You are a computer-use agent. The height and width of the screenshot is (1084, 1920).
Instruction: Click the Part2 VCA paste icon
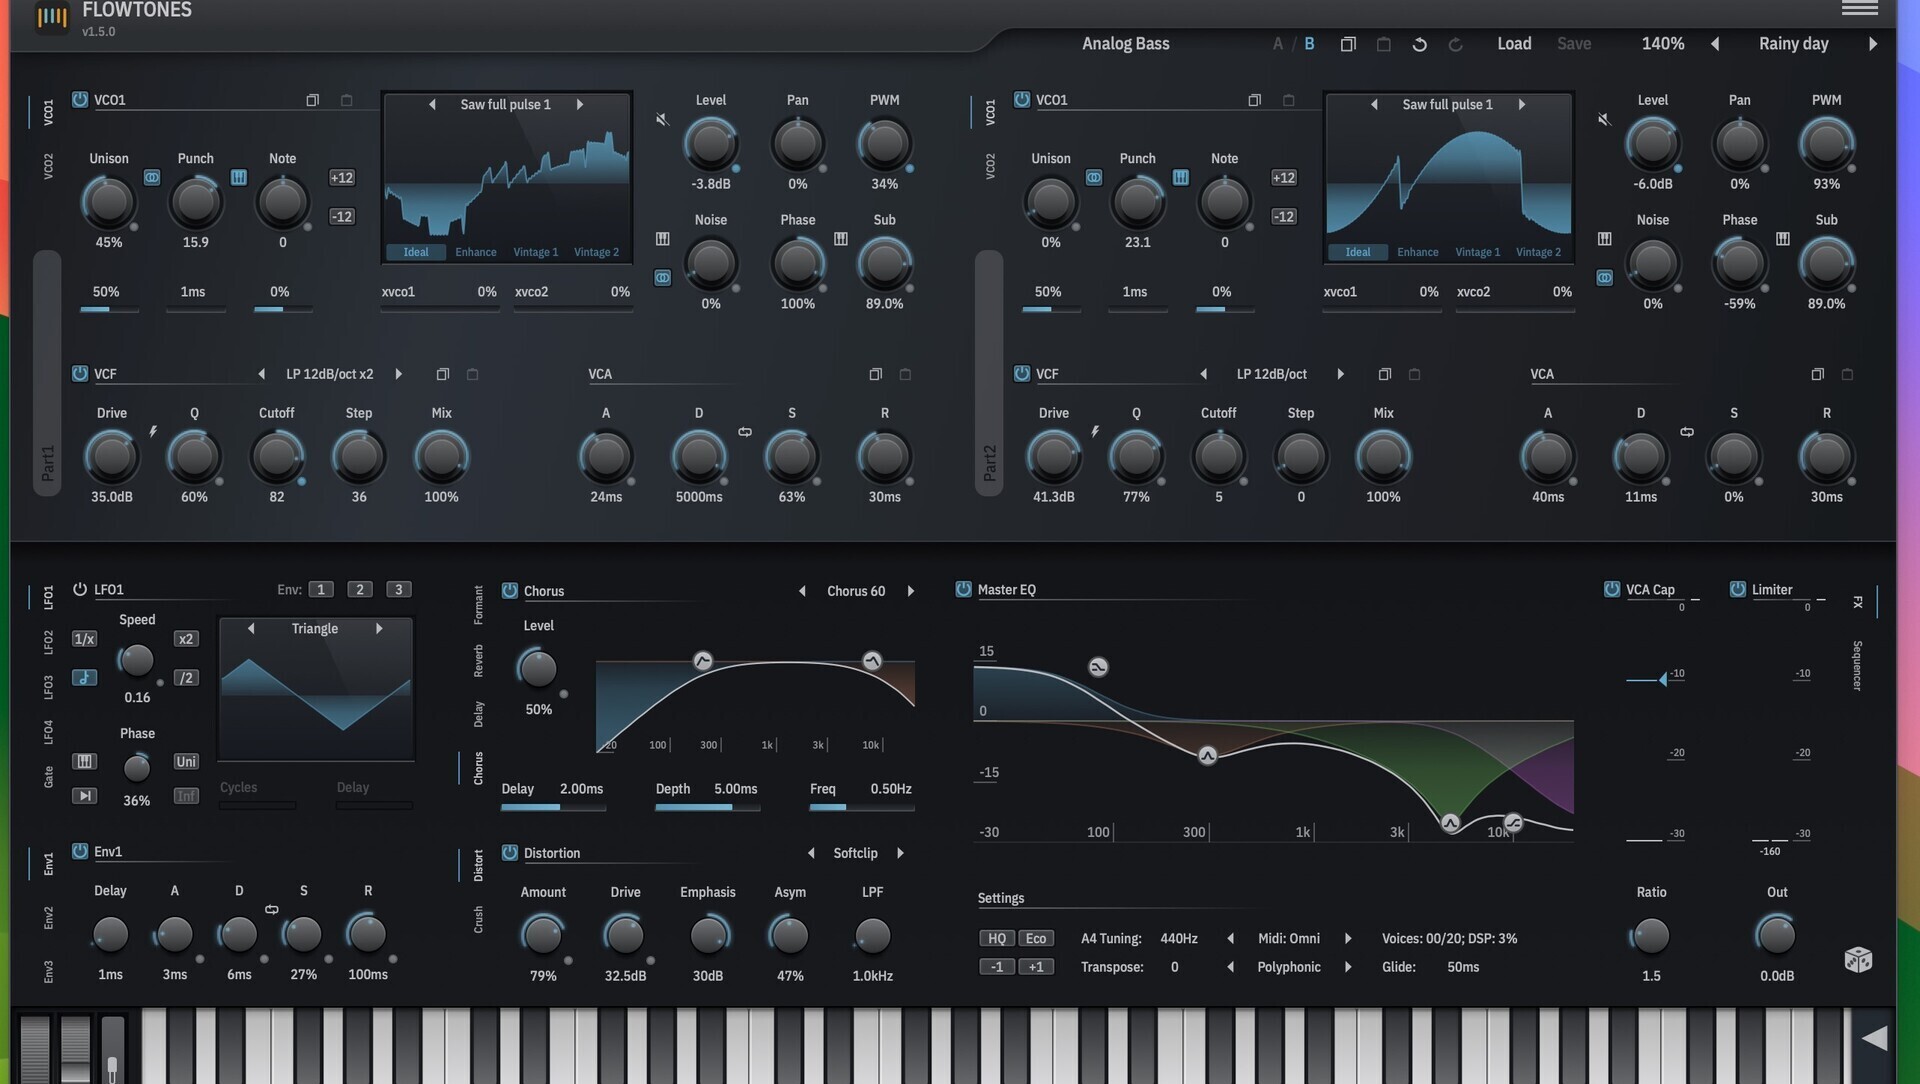1847,375
